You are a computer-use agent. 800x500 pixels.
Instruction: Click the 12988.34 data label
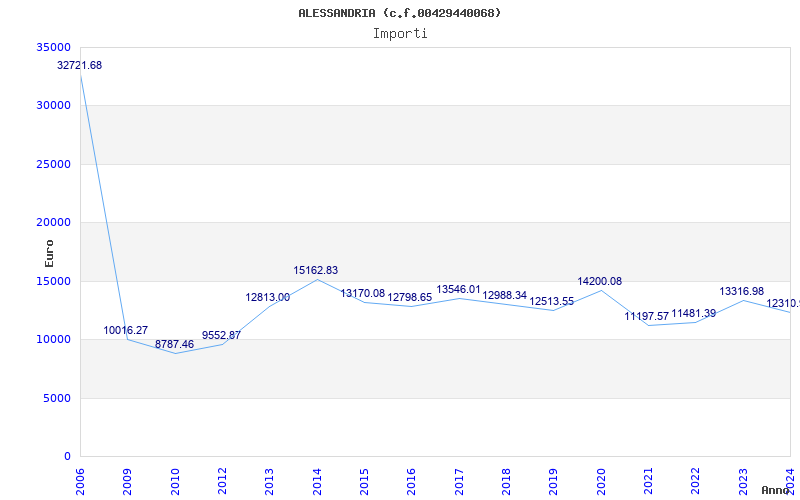[505, 295]
